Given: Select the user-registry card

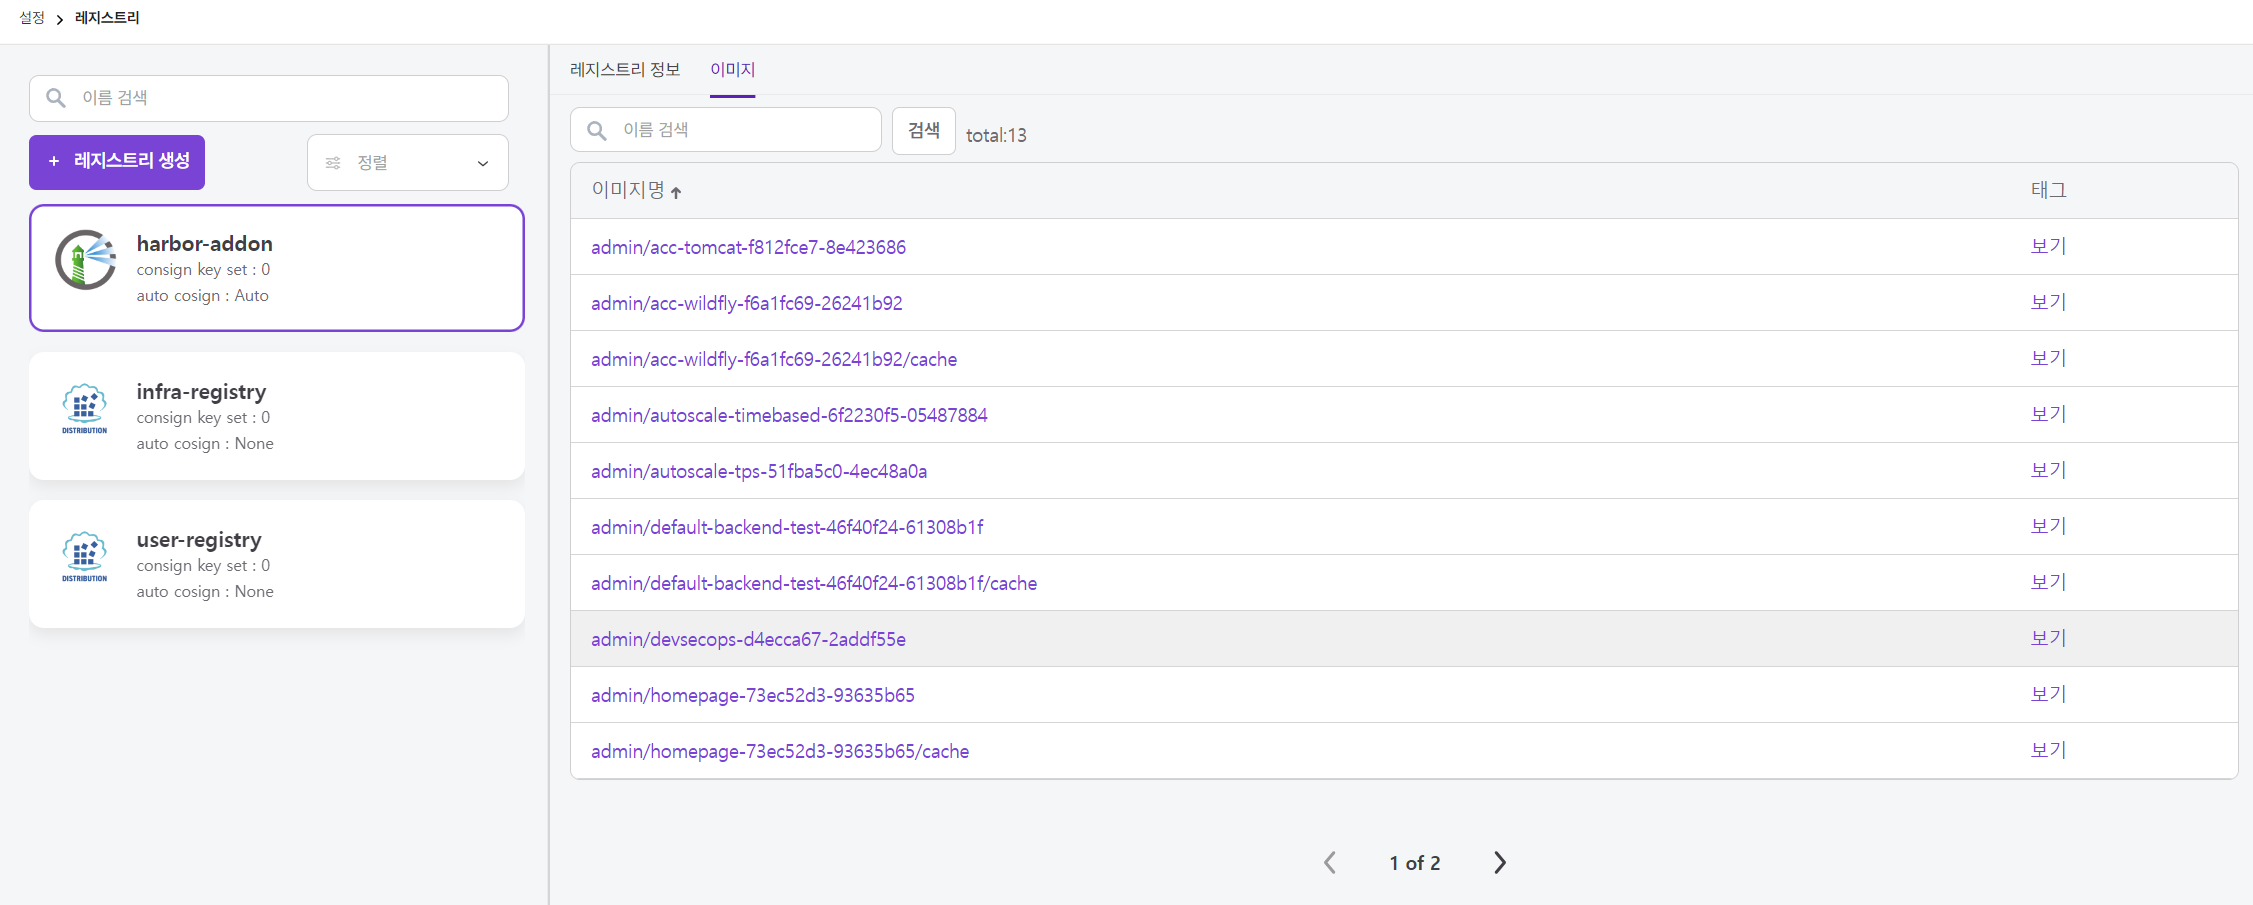Looking at the screenshot, I should (x=277, y=564).
